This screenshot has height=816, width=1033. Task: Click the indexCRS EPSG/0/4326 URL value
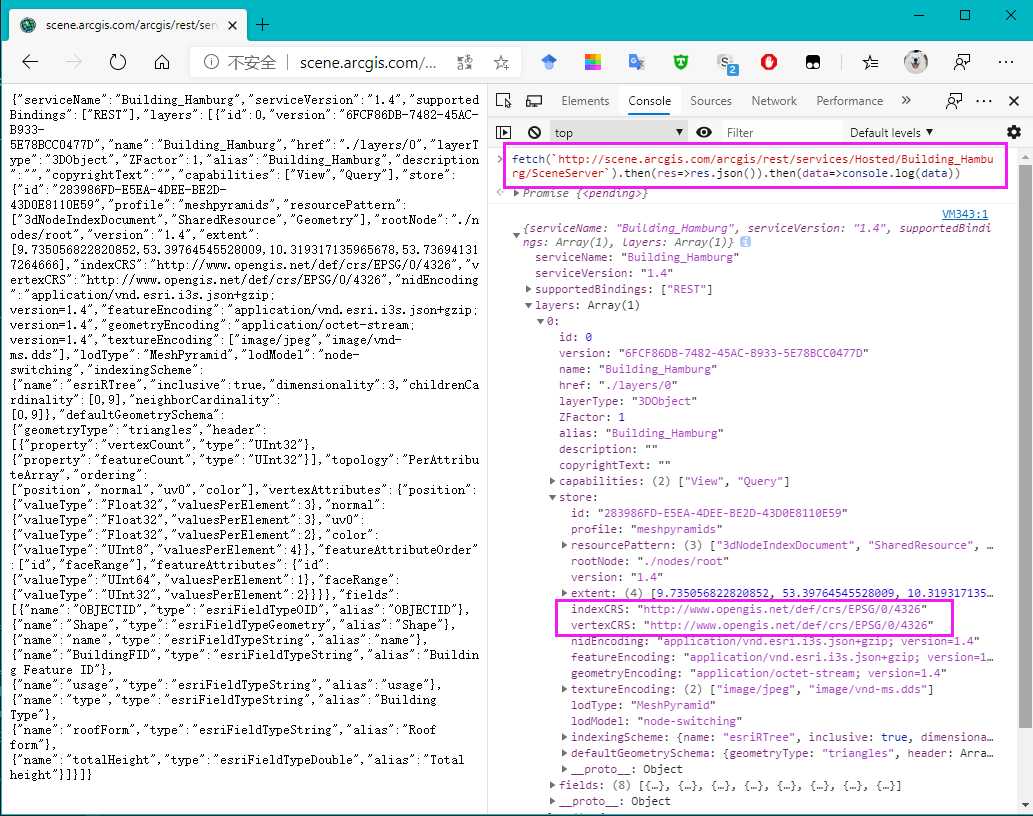[781, 609]
